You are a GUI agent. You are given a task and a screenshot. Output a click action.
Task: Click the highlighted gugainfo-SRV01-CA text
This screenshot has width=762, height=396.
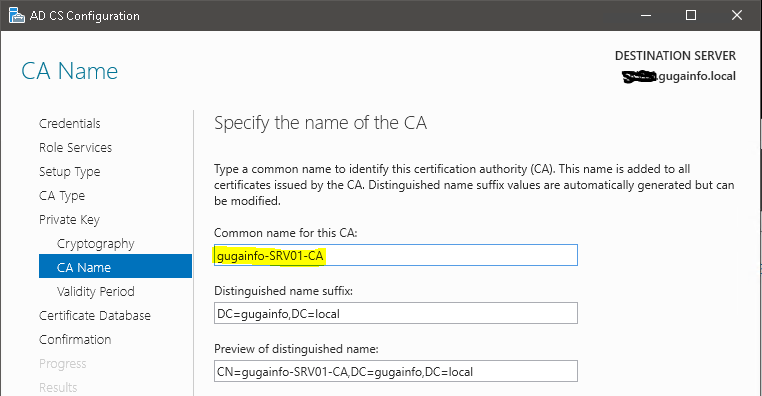(270, 256)
